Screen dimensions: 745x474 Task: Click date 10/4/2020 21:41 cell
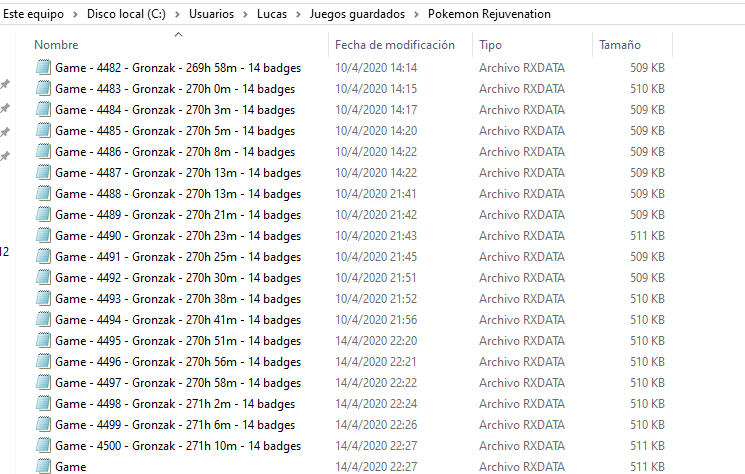point(376,194)
